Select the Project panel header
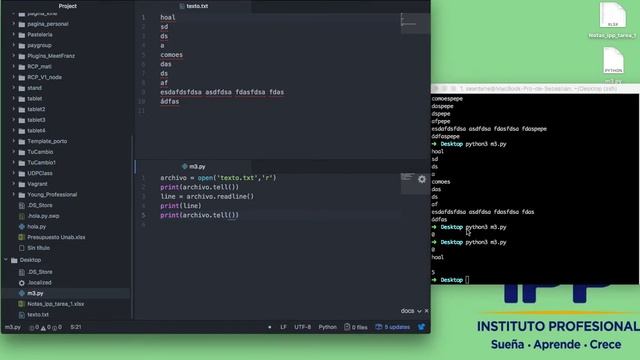This screenshot has height=360, width=640. [x=67, y=6]
